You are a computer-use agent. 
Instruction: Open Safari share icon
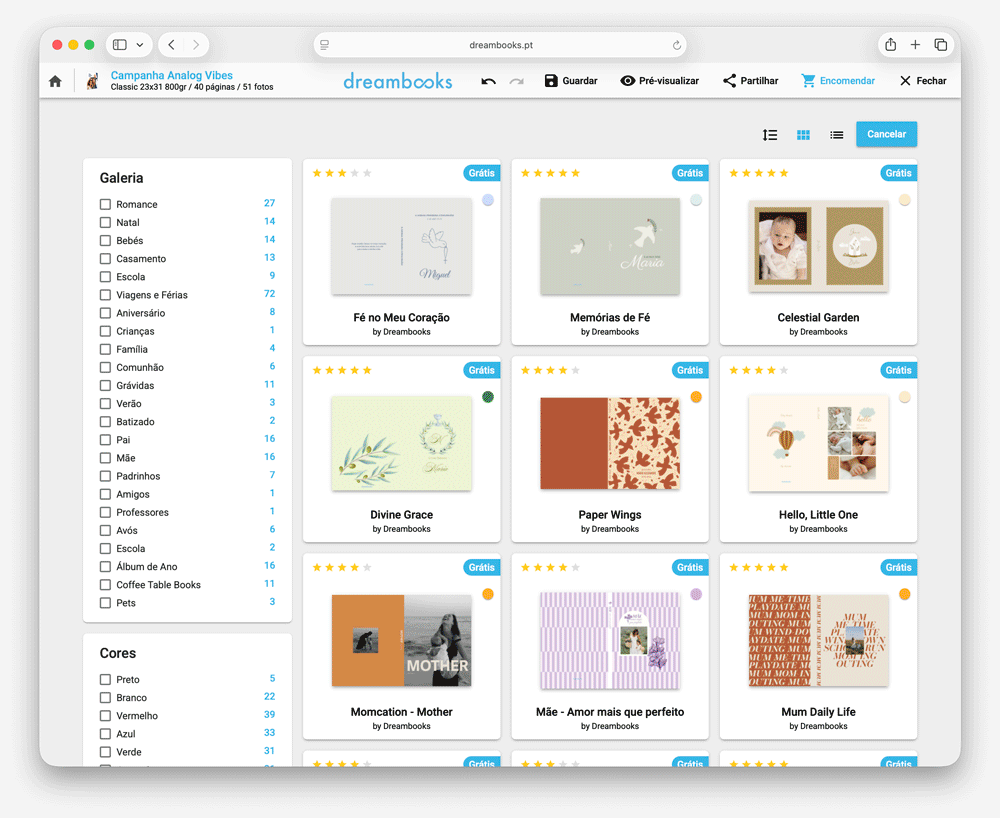point(891,44)
